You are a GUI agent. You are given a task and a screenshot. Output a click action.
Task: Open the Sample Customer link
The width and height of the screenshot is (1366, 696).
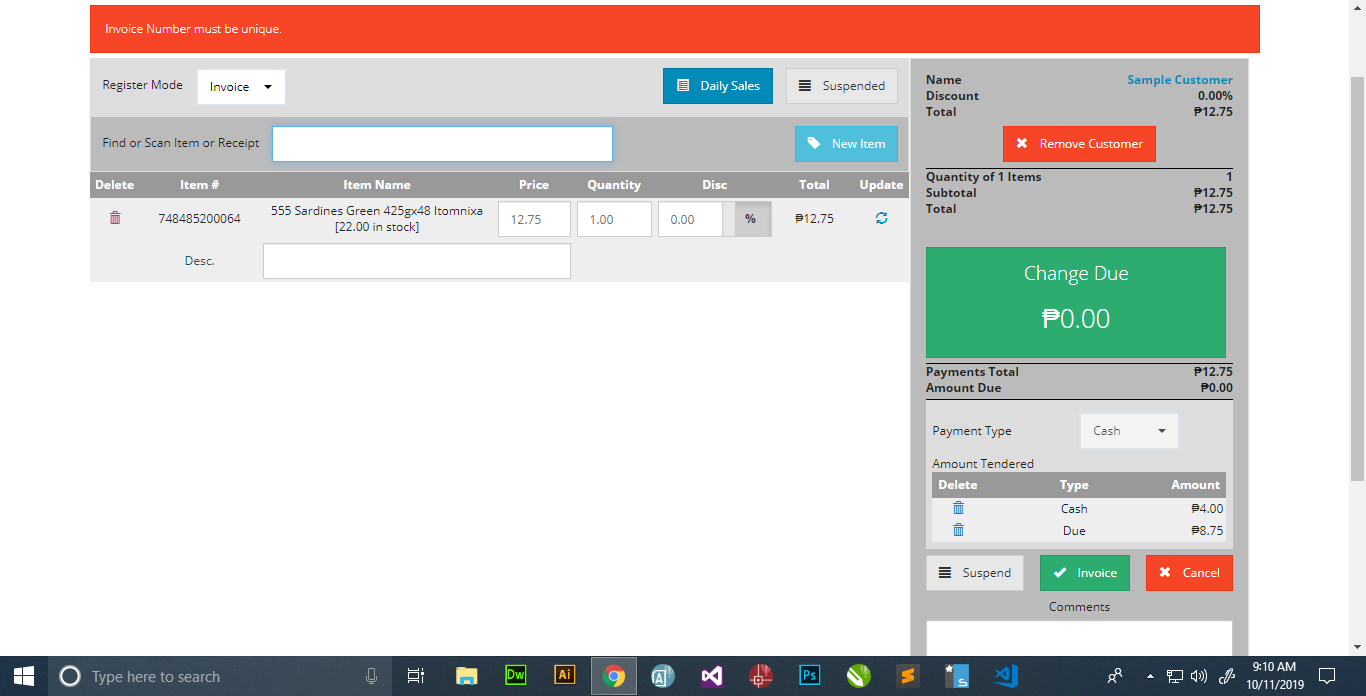1183,79
